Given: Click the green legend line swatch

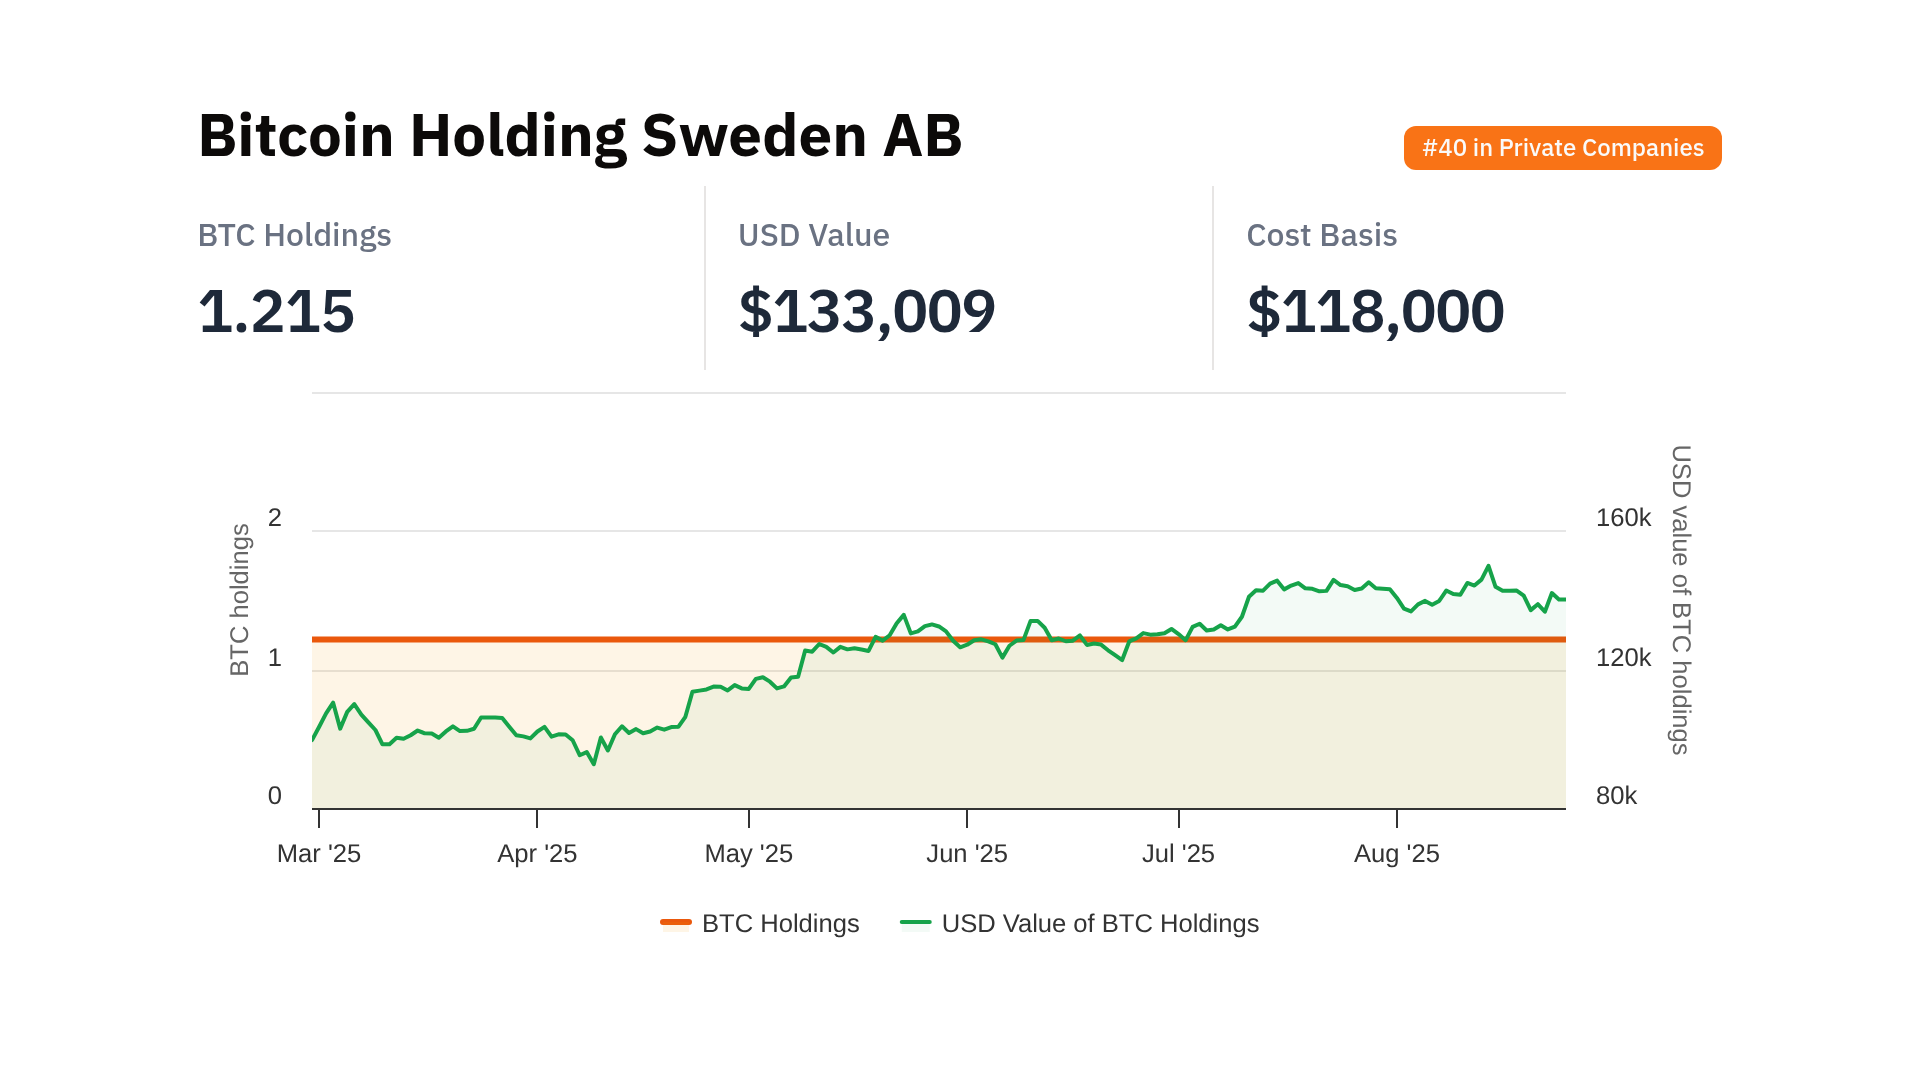Looking at the screenshot, I should click(x=915, y=922).
